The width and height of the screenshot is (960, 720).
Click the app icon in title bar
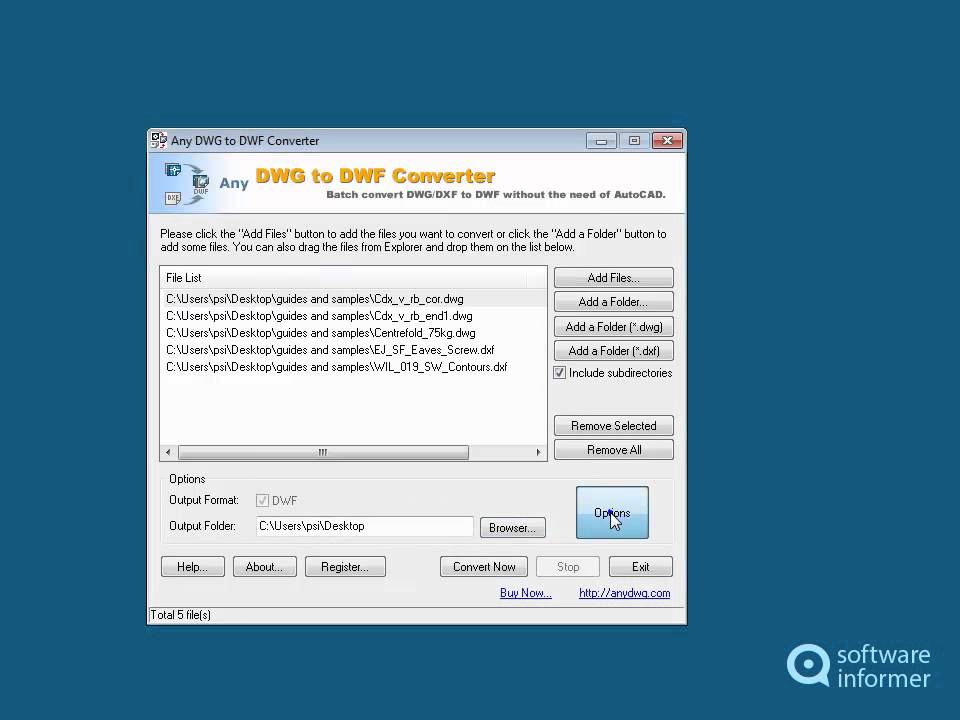click(x=159, y=140)
